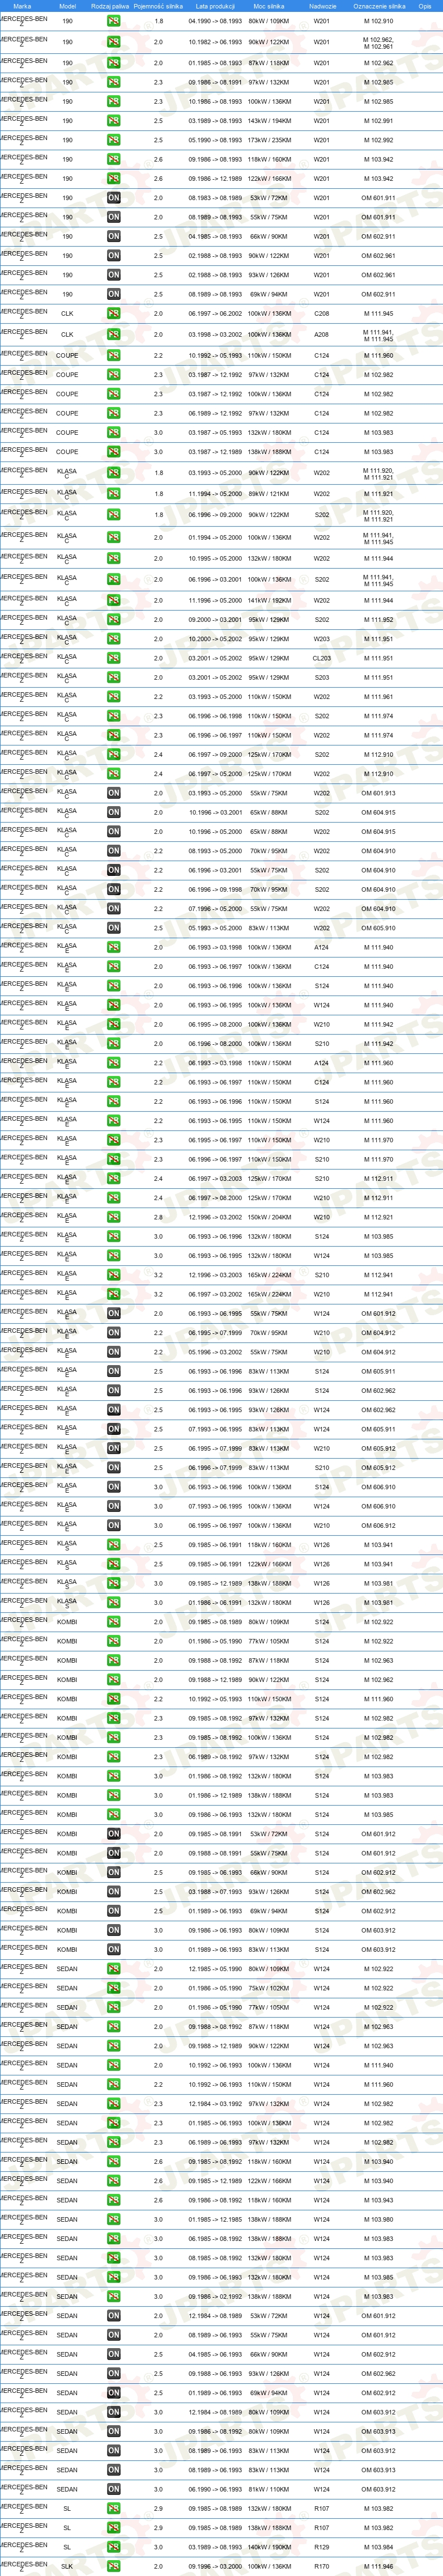Click diesel ON icon in 190 66kW / 90KM row
This screenshot has width=443, height=2576.
click(114, 237)
